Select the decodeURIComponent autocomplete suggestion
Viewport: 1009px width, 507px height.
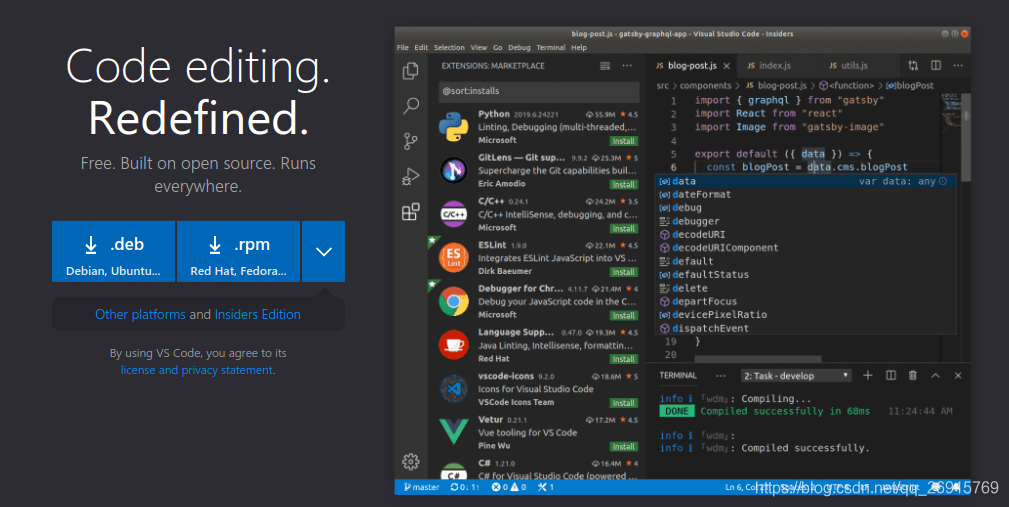(805, 248)
